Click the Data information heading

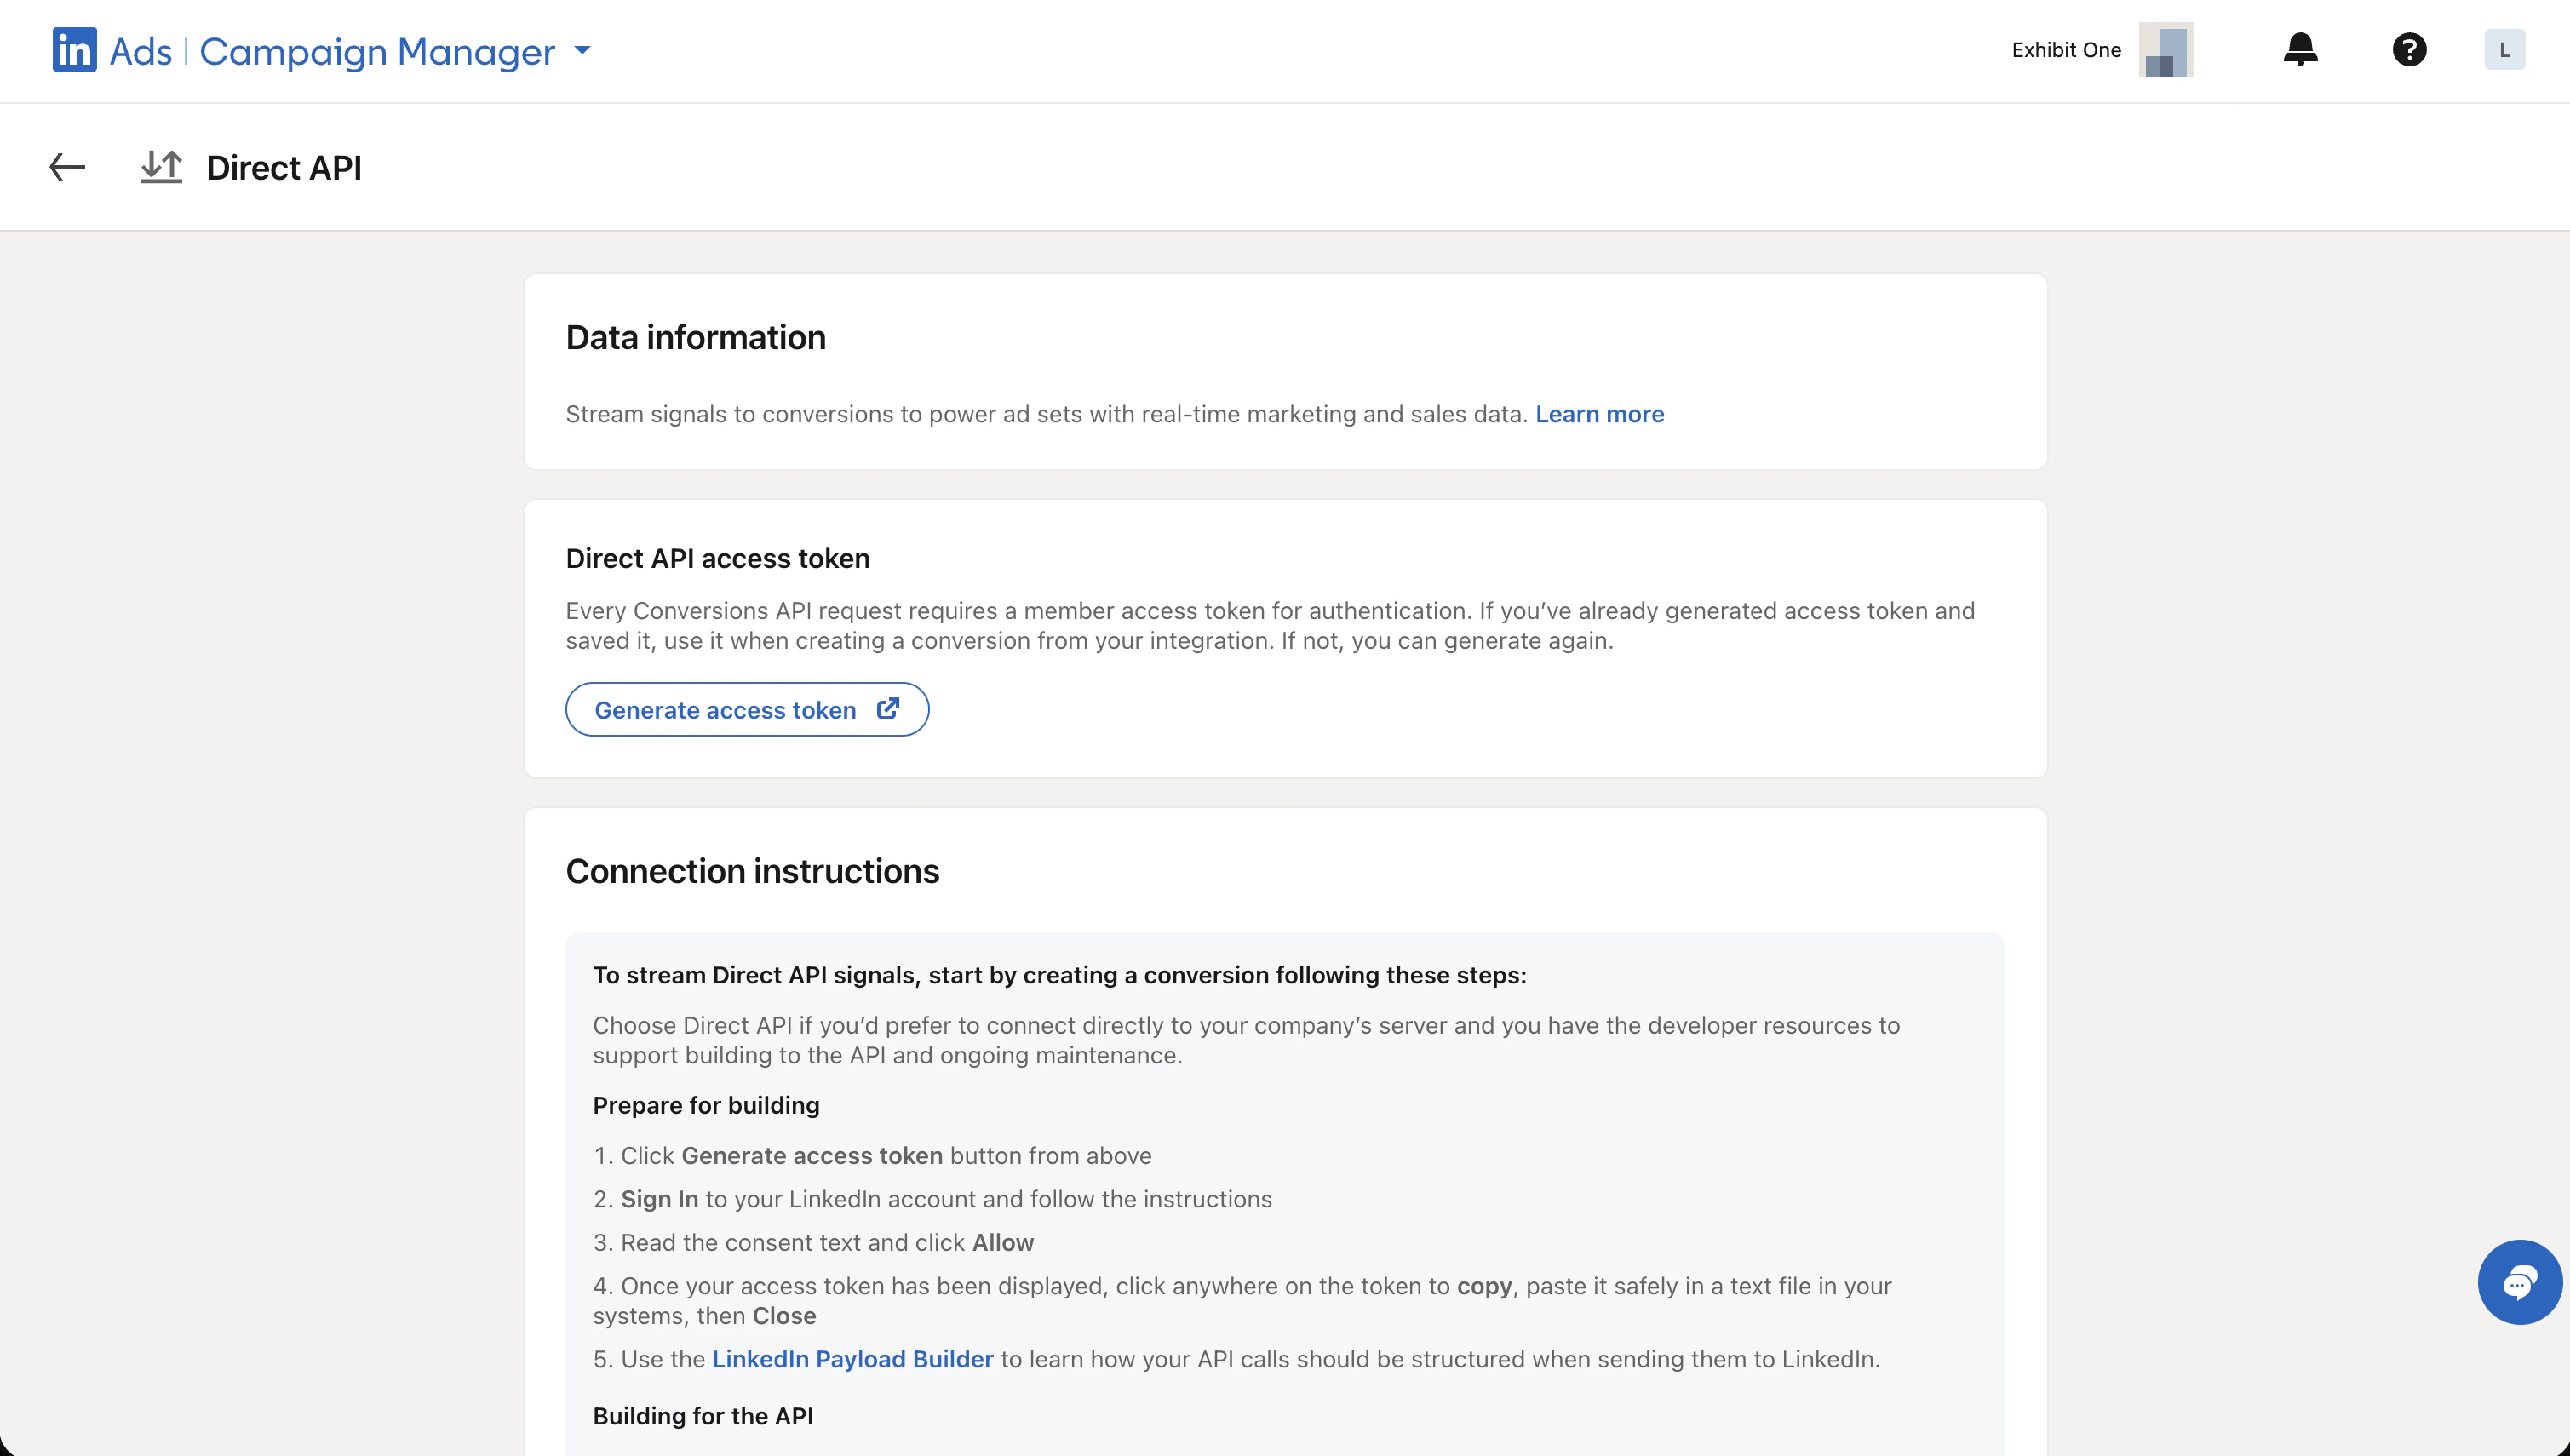click(695, 337)
